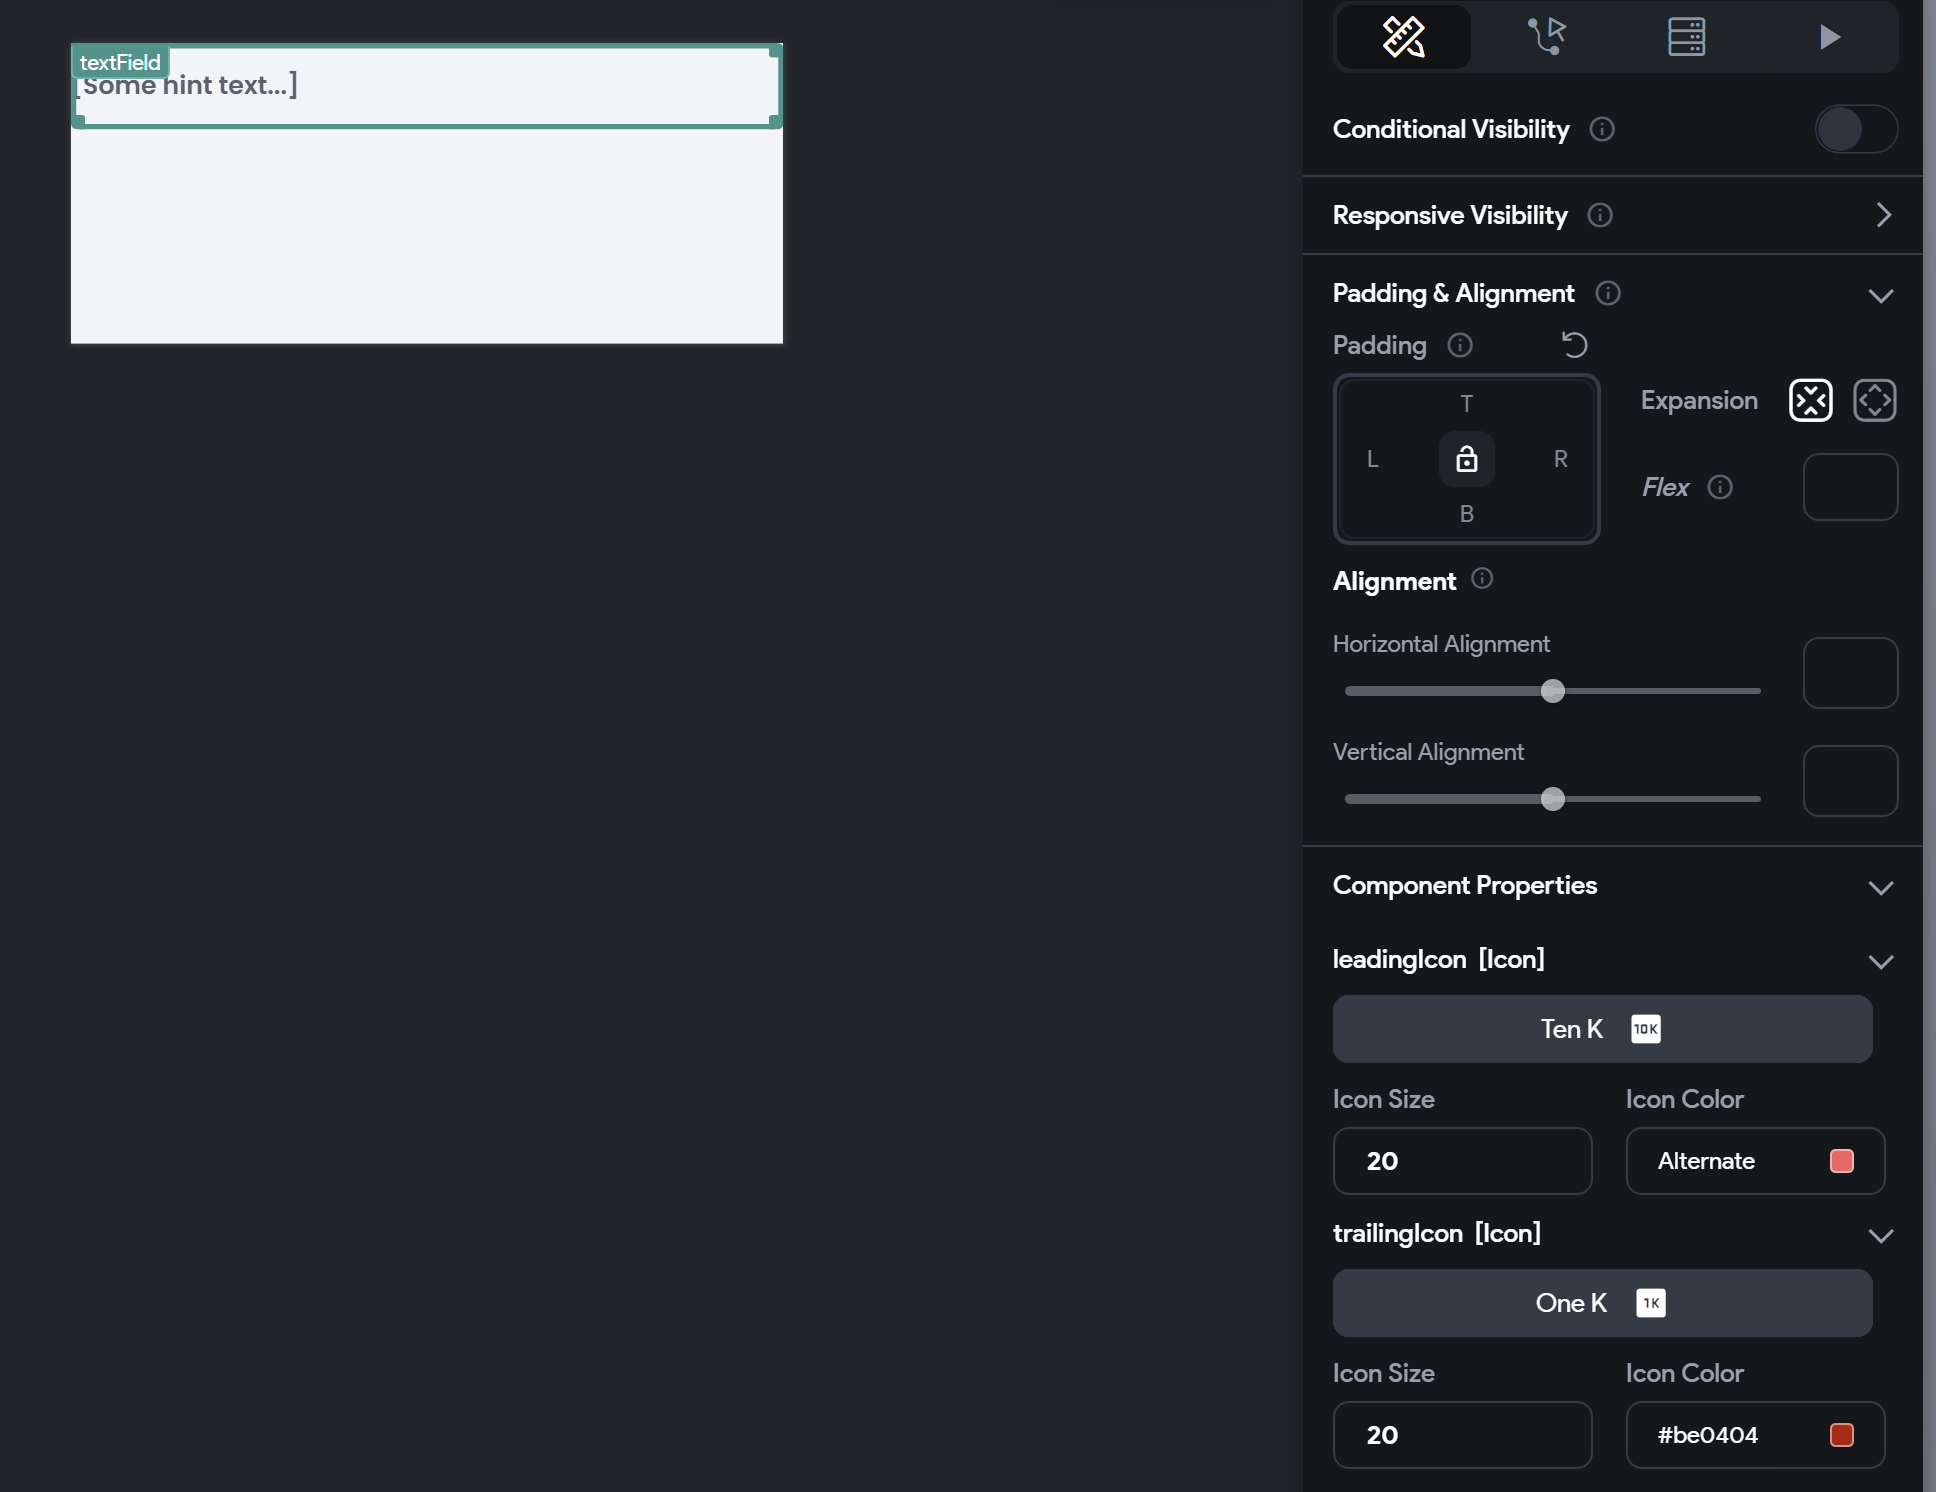The image size is (1936, 1492).
Task: Collapse the Padding & Alignment section
Action: [1881, 296]
